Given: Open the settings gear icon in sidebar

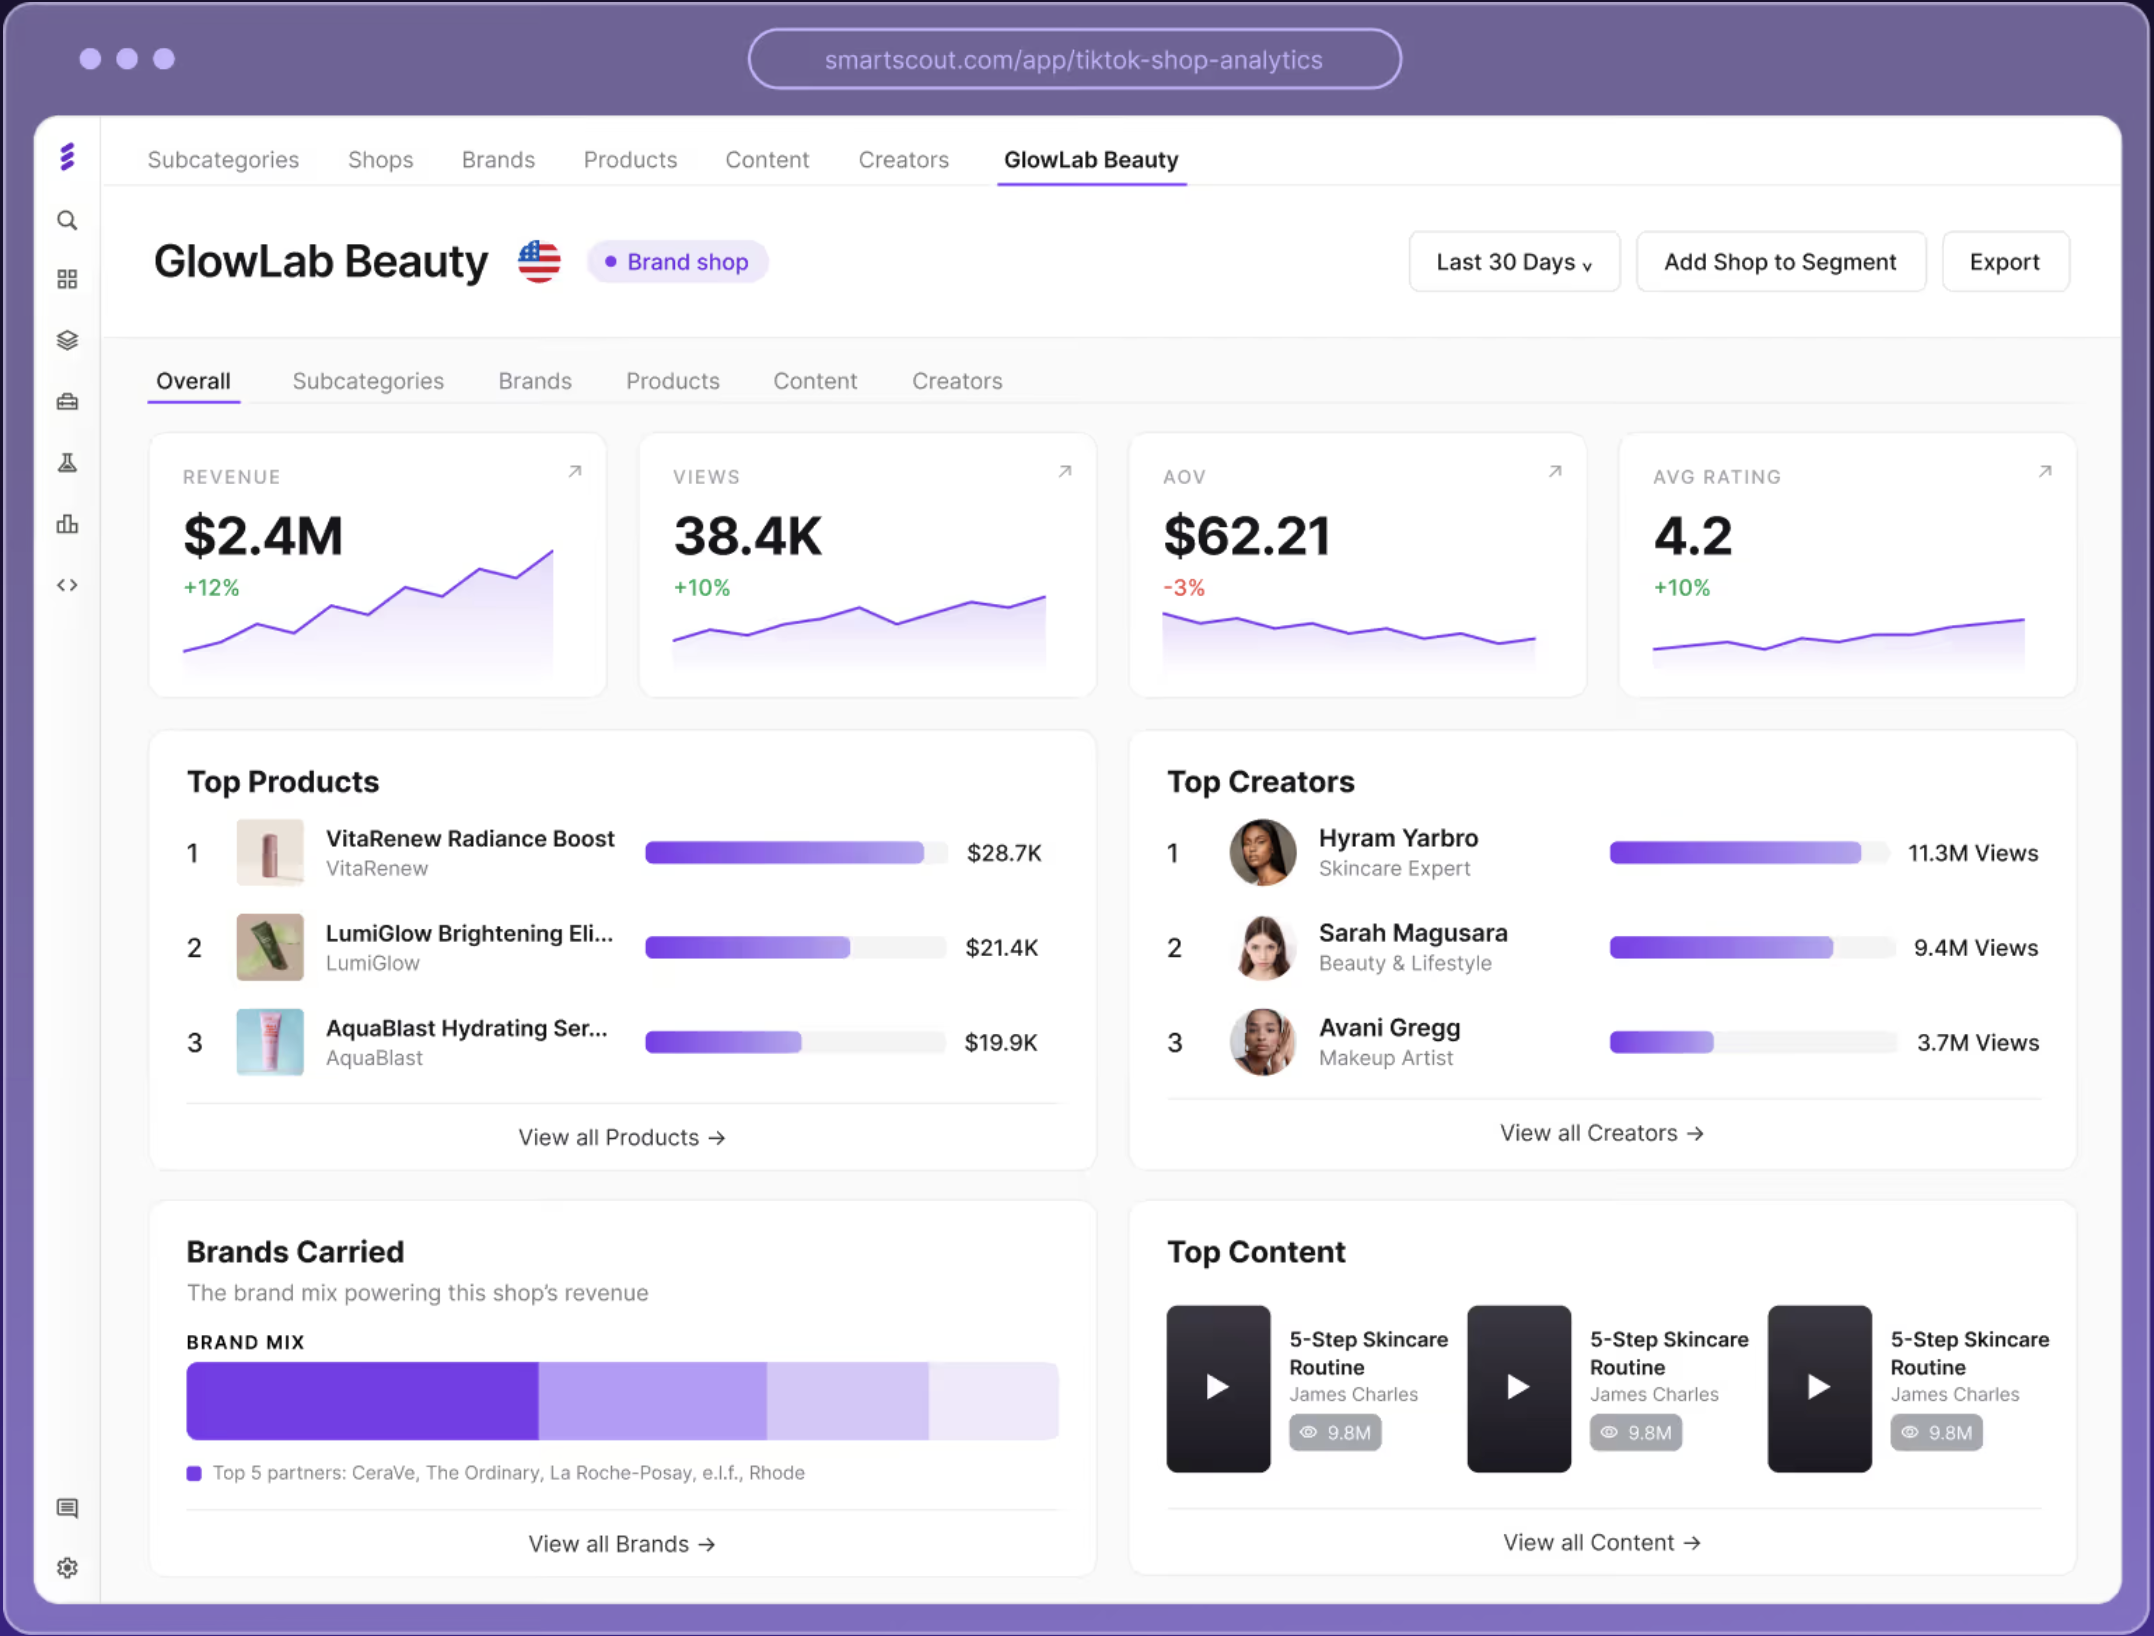Looking at the screenshot, I should coord(67,1567).
